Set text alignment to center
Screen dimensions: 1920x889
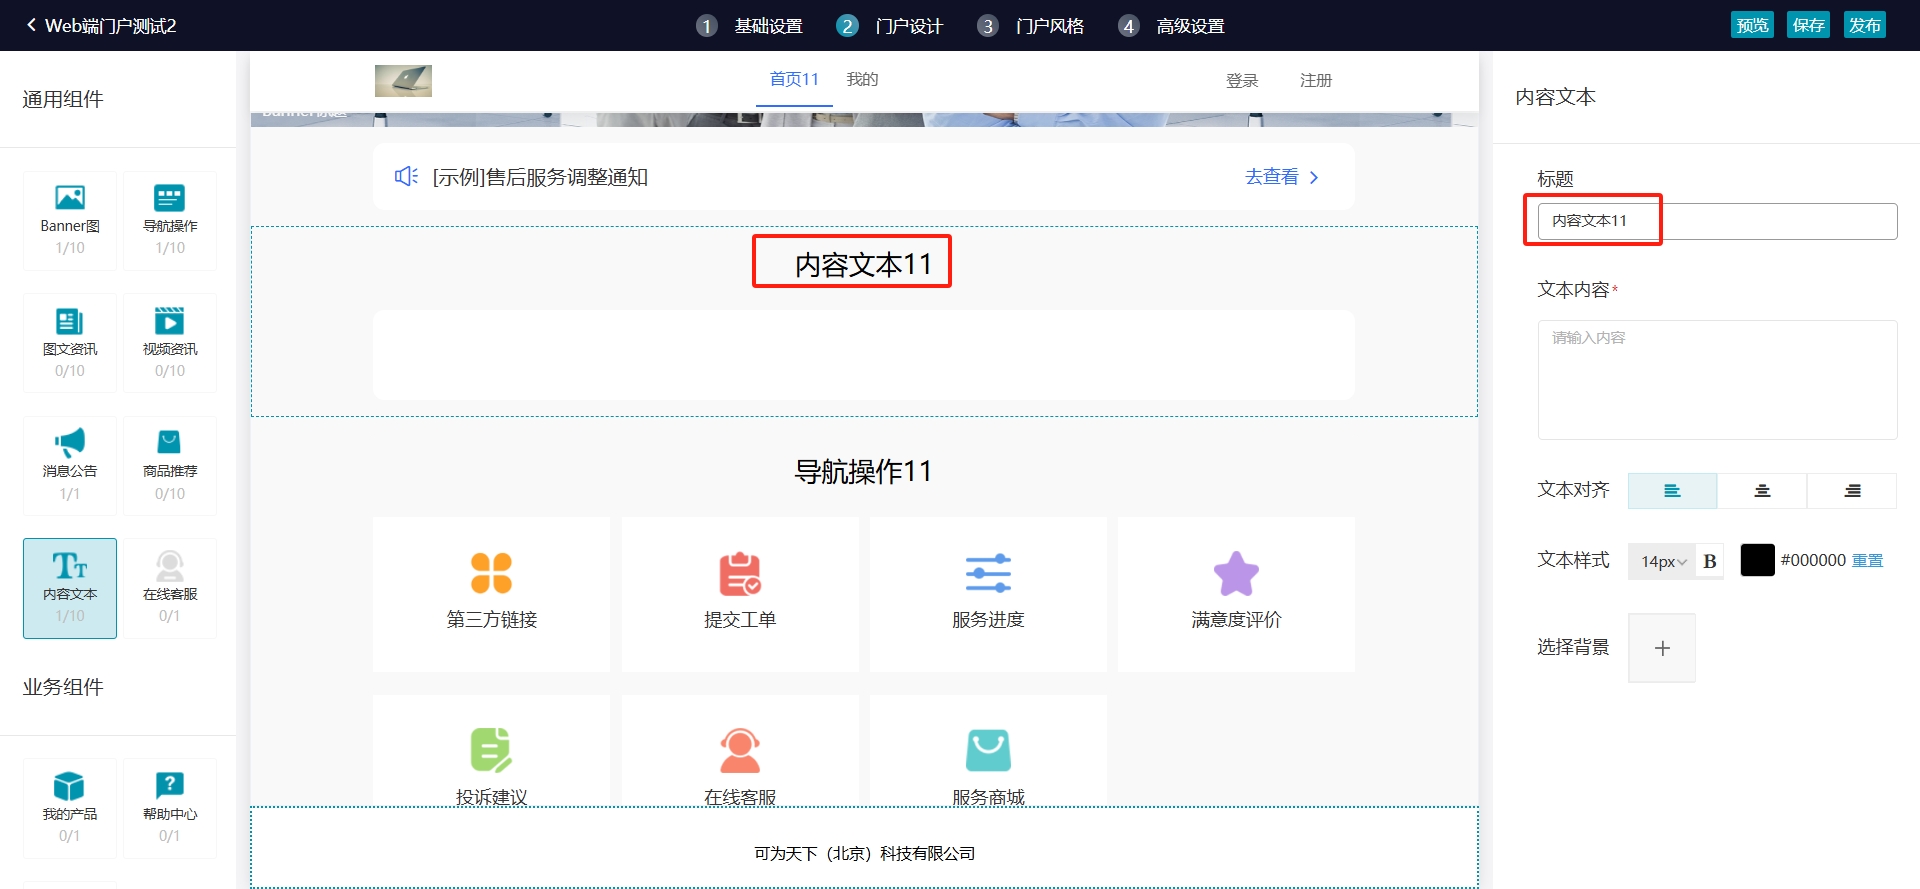pyautogui.click(x=1762, y=491)
